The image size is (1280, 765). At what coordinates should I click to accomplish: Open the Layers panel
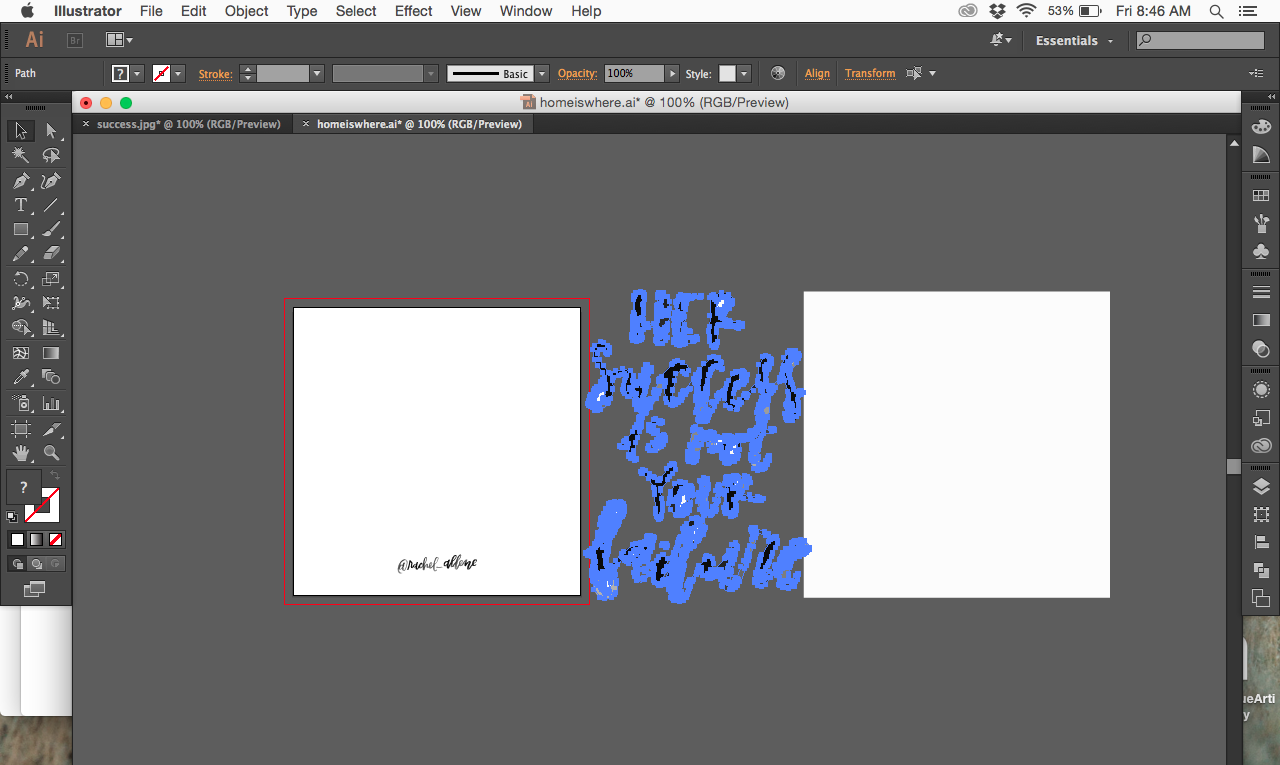click(x=1261, y=487)
